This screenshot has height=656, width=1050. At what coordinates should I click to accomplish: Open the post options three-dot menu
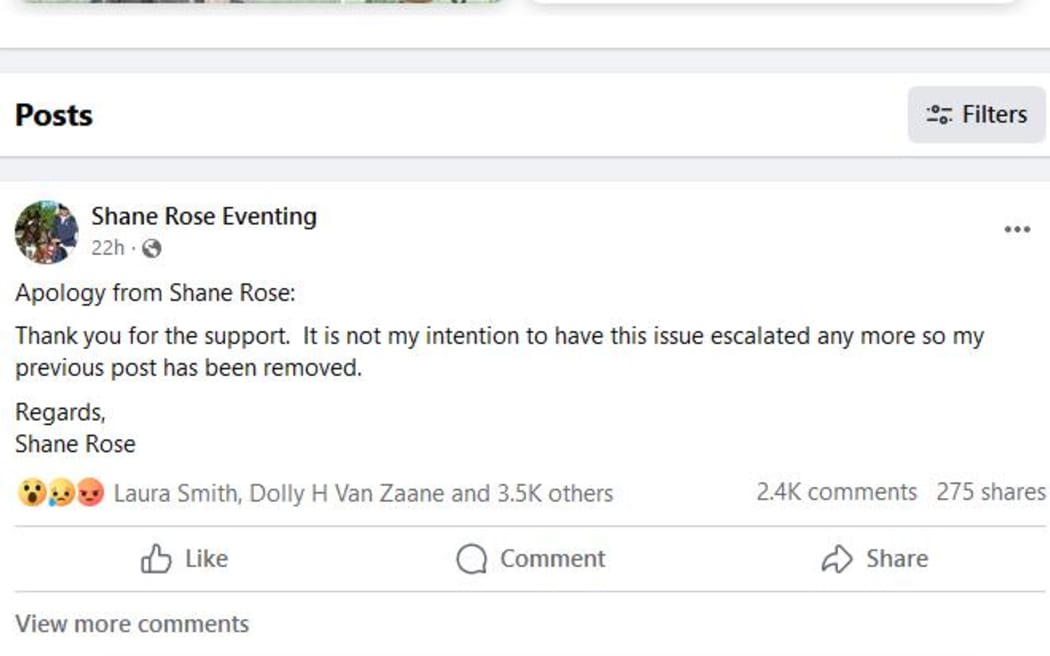(x=1017, y=228)
